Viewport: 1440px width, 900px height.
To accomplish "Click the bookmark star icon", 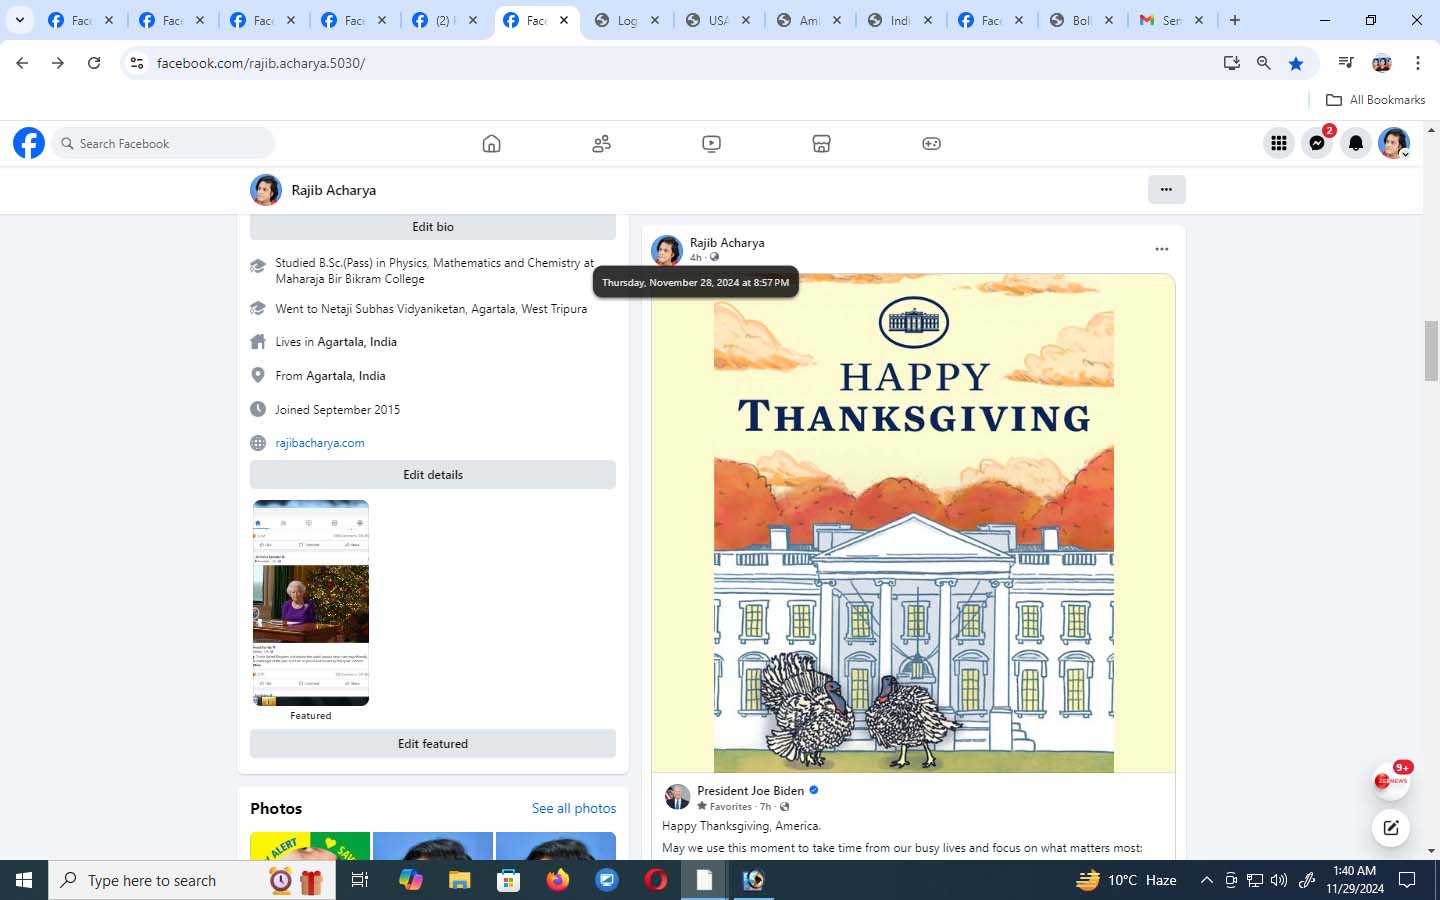I will point(1296,63).
